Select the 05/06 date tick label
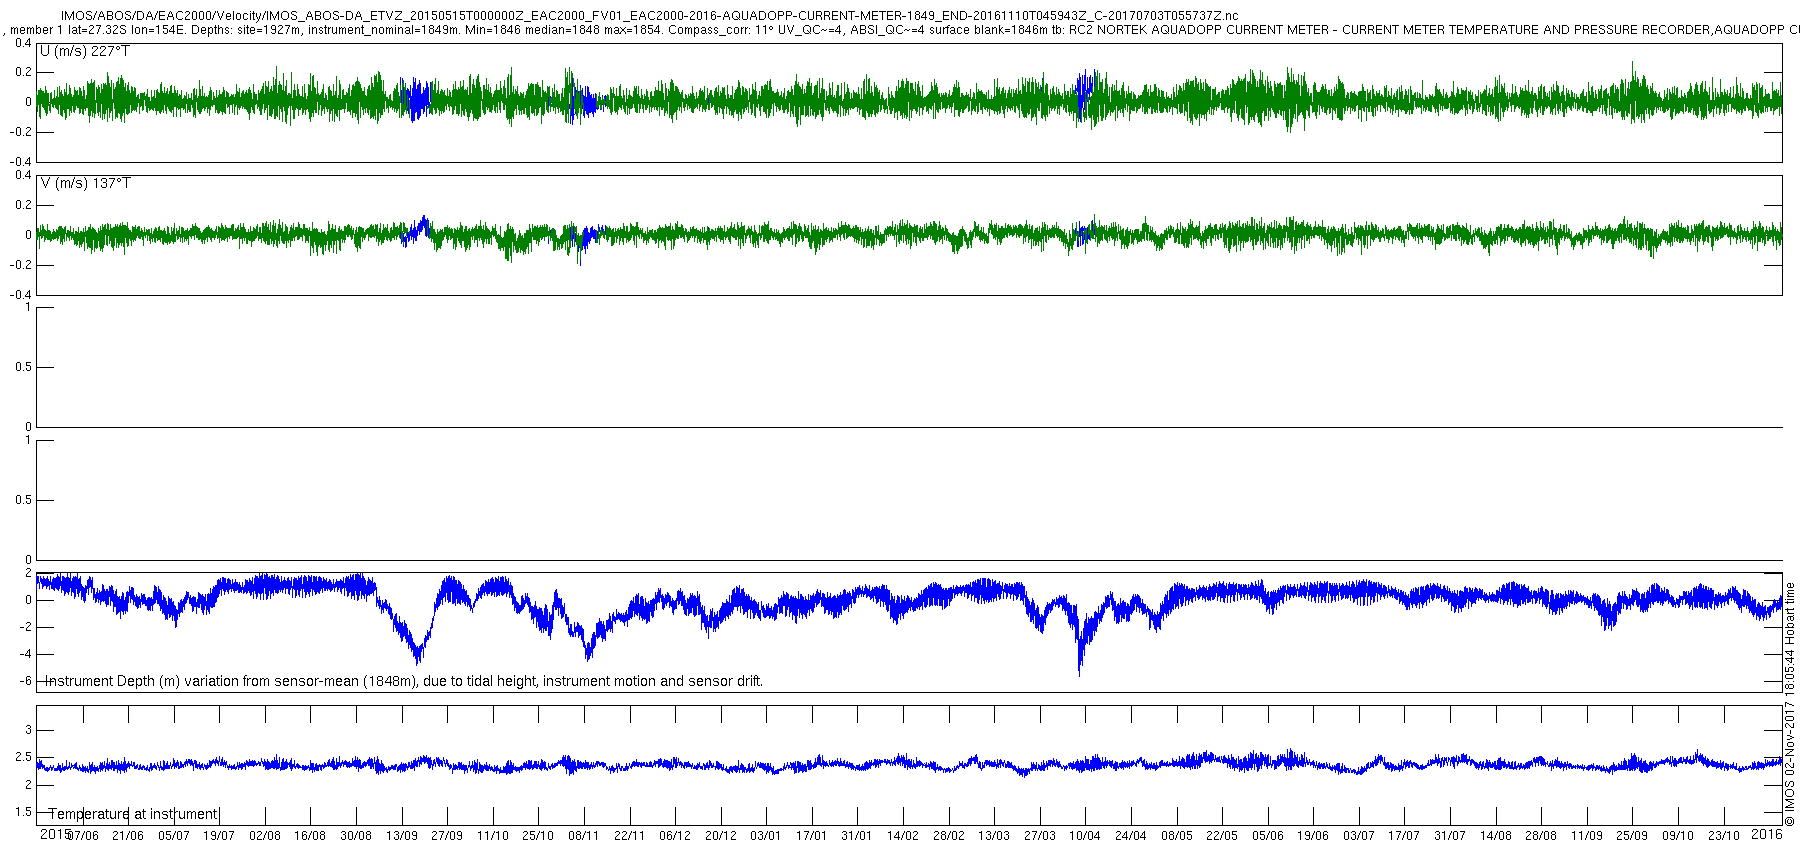Viewport: 1800px width, 850px height. (x=1268, y=836)
